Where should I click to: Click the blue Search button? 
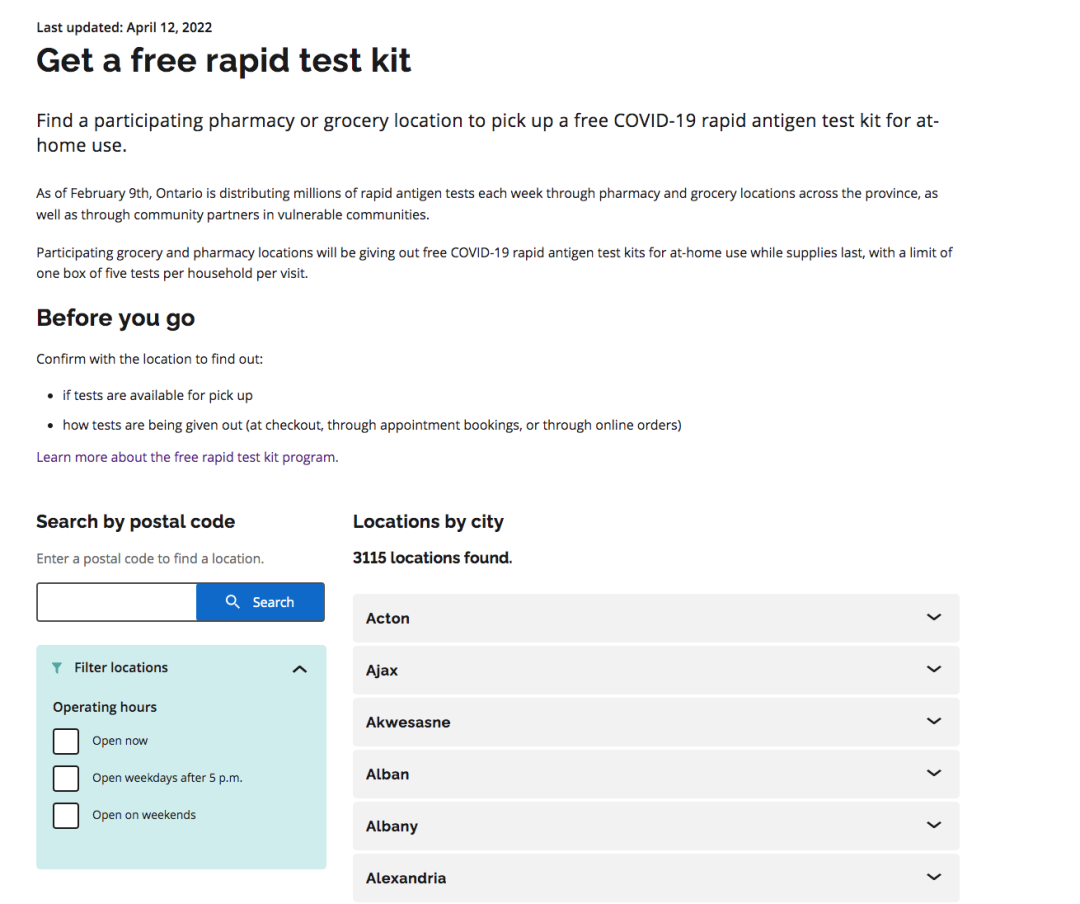[260, 602]
